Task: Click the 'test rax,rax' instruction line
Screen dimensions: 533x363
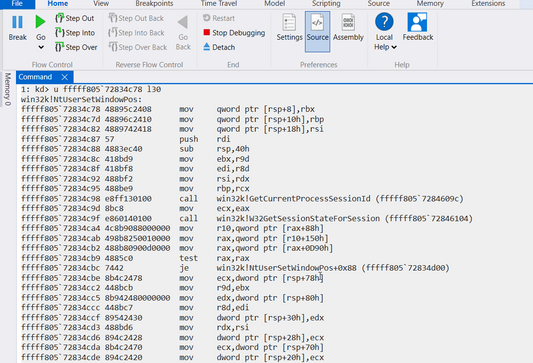Action: point(135,258)
